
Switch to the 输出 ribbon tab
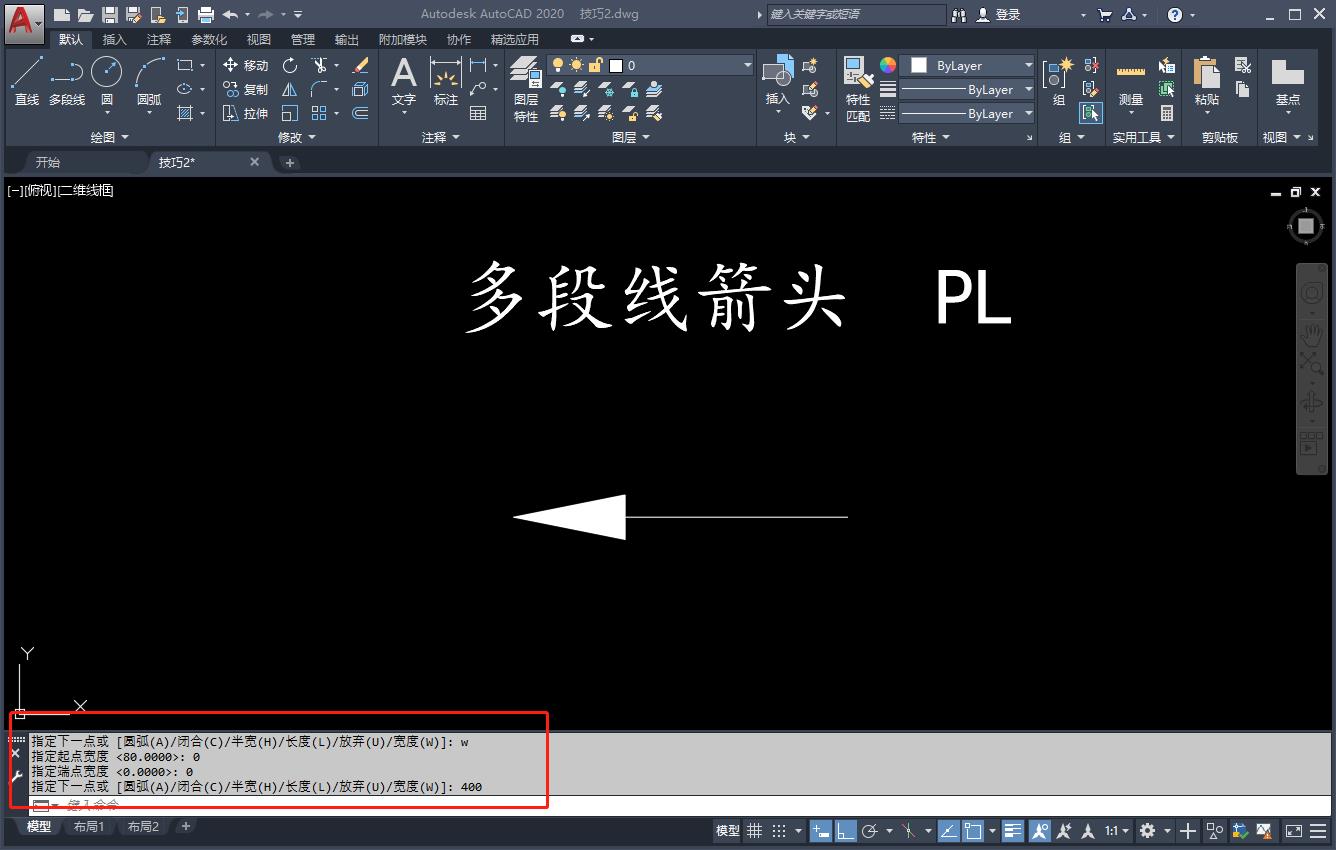click(347, 39)
